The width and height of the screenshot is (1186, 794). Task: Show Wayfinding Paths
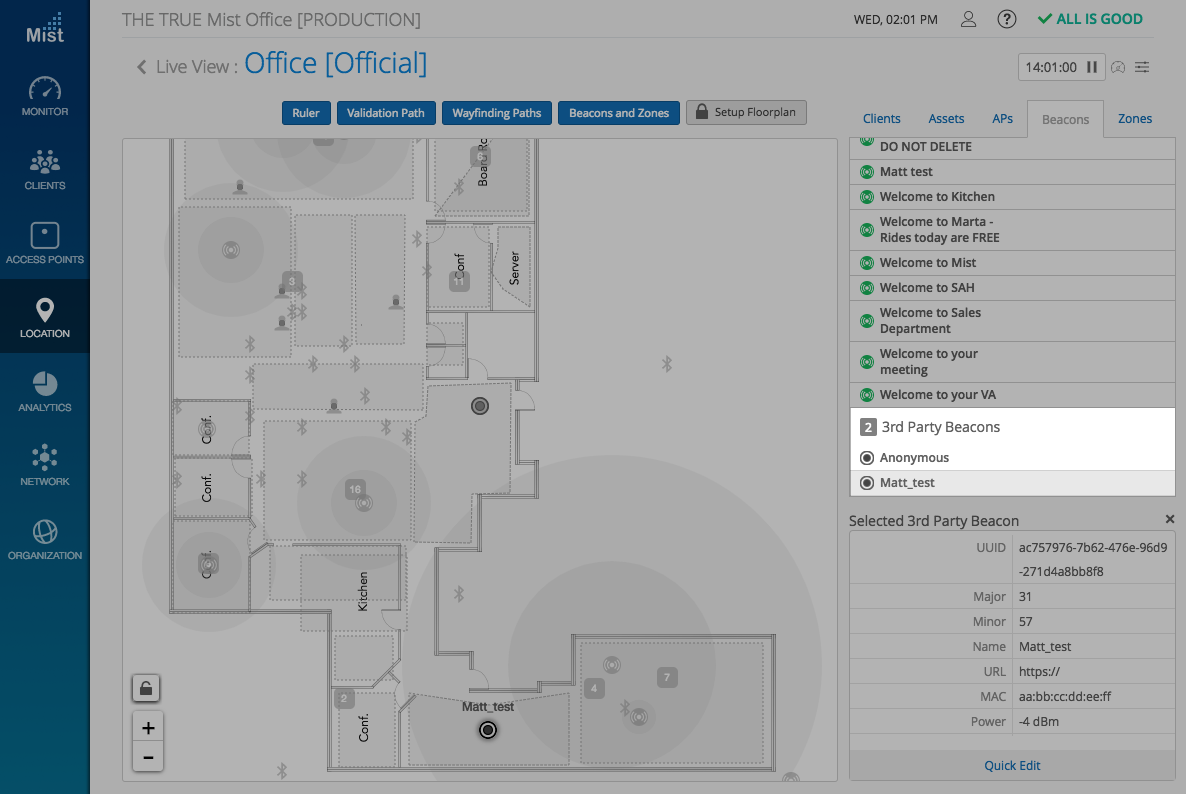coord(496,113)
